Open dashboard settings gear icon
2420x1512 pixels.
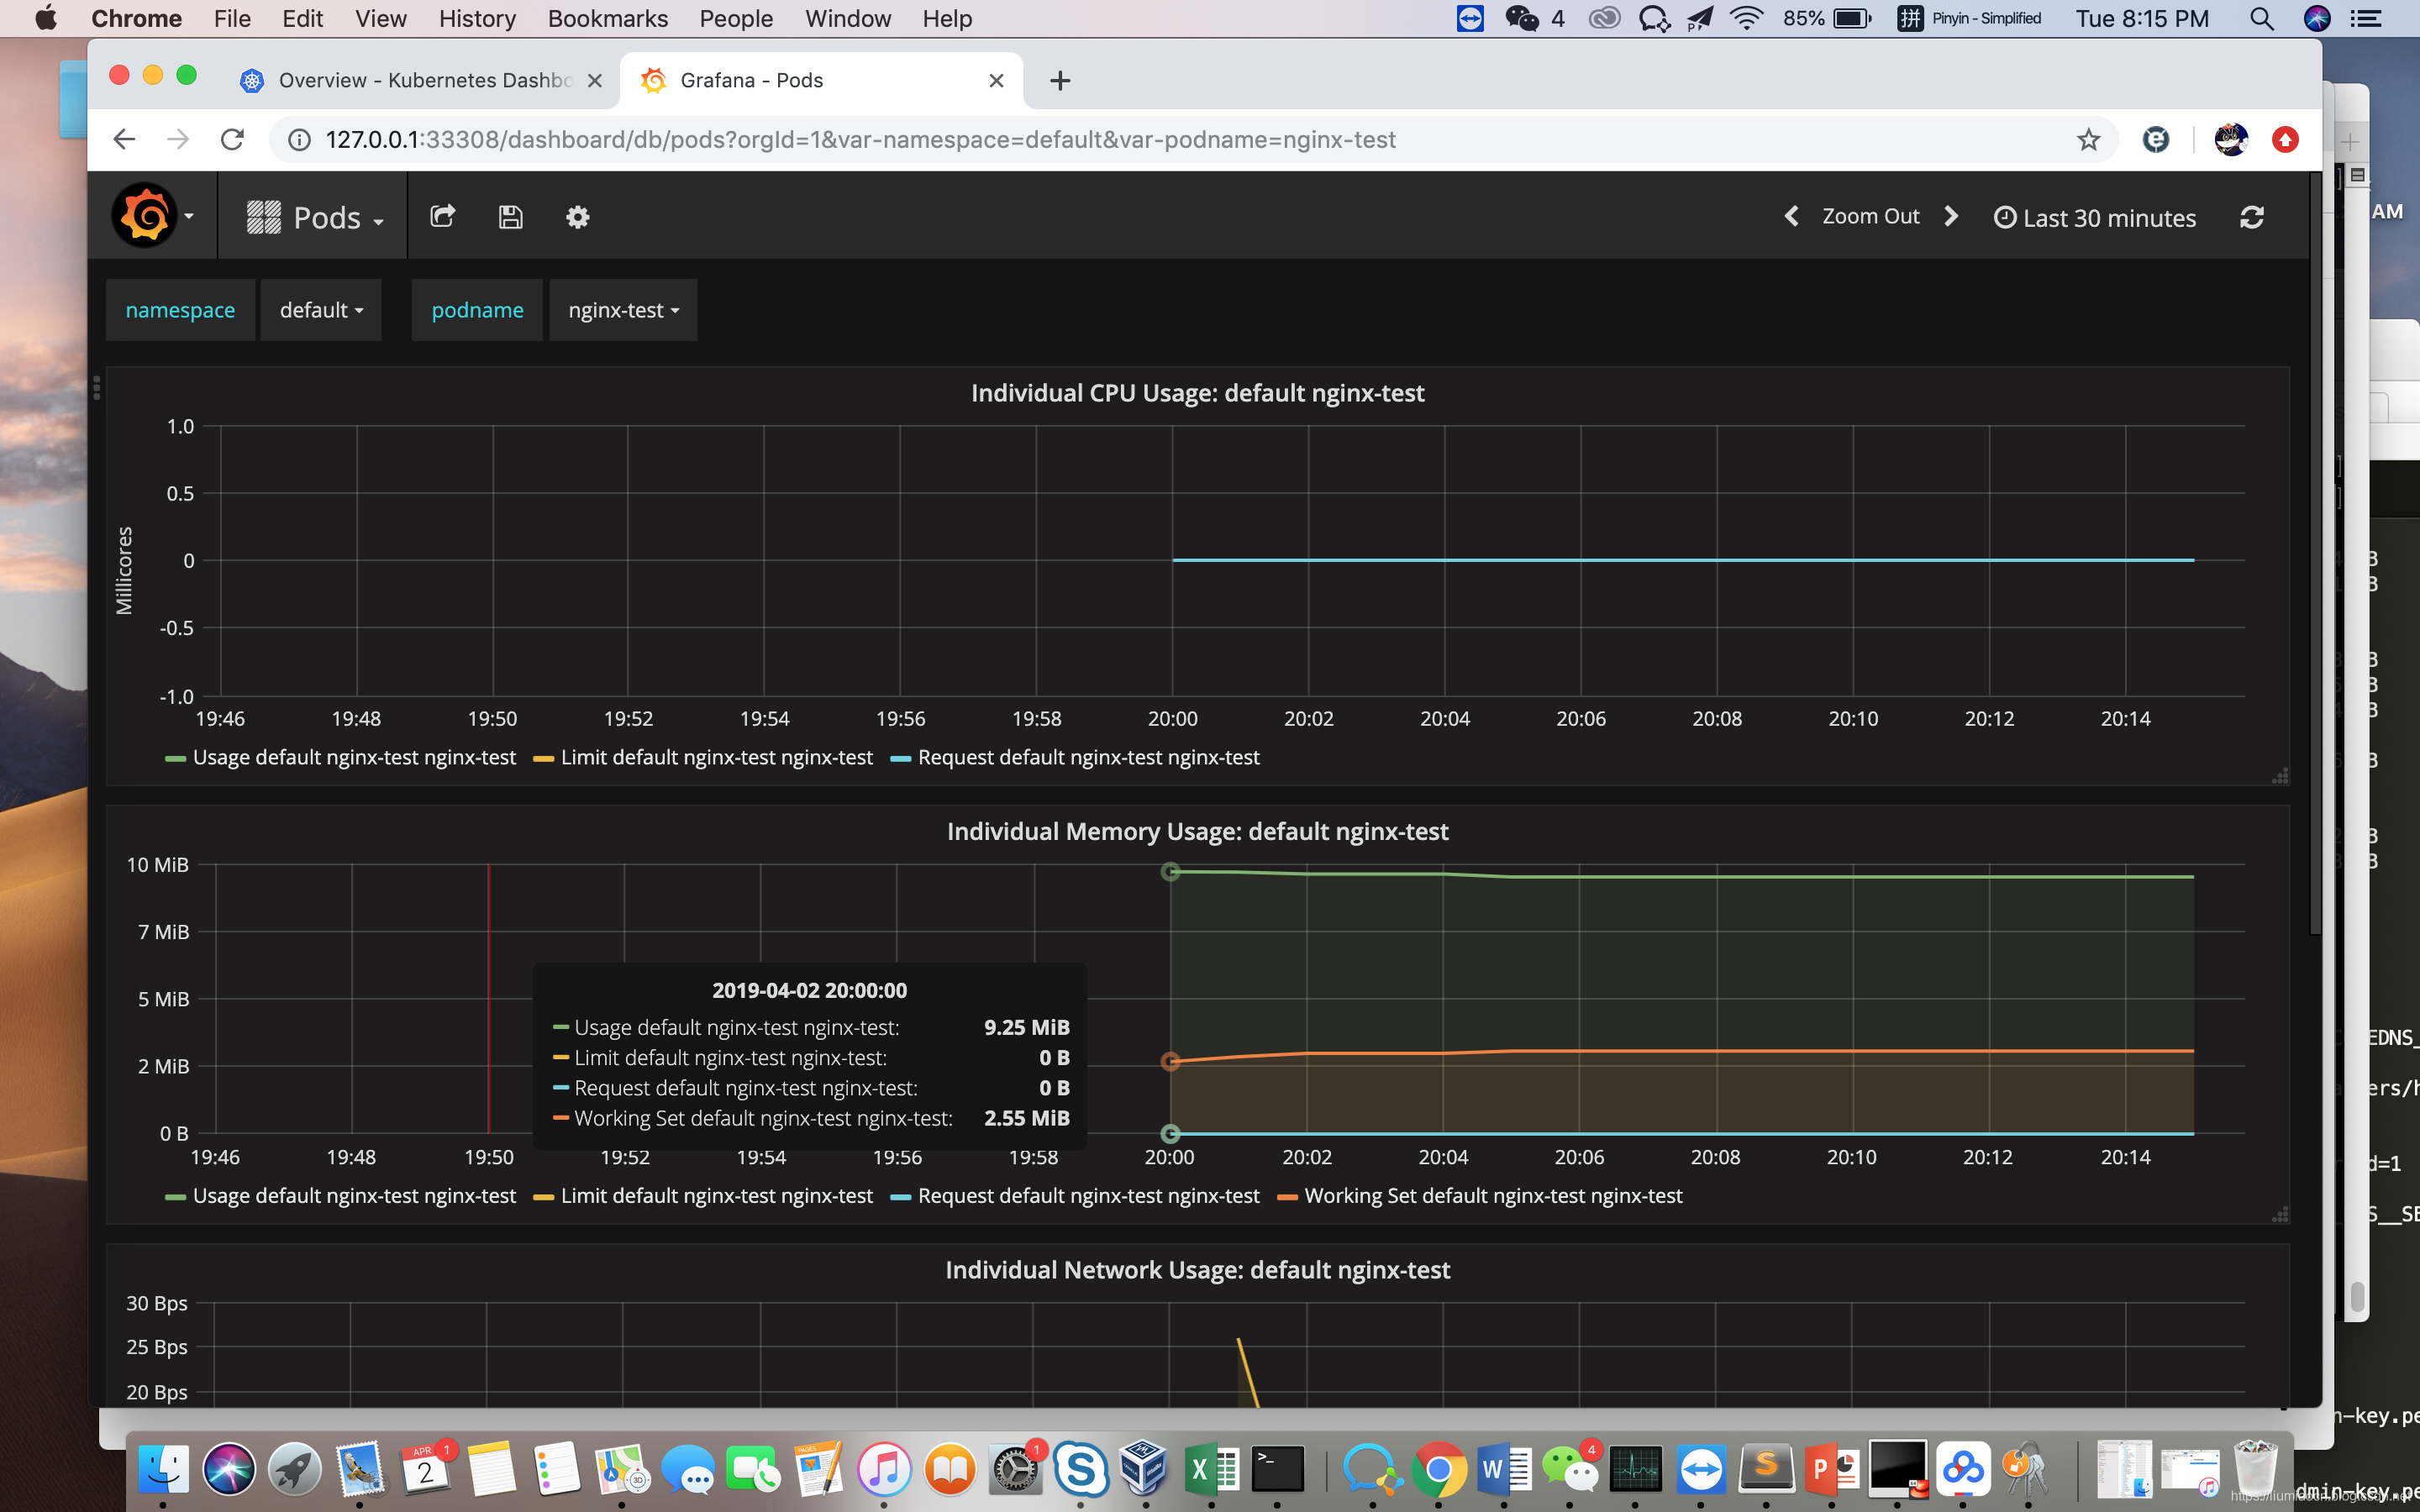click(577, 216)
